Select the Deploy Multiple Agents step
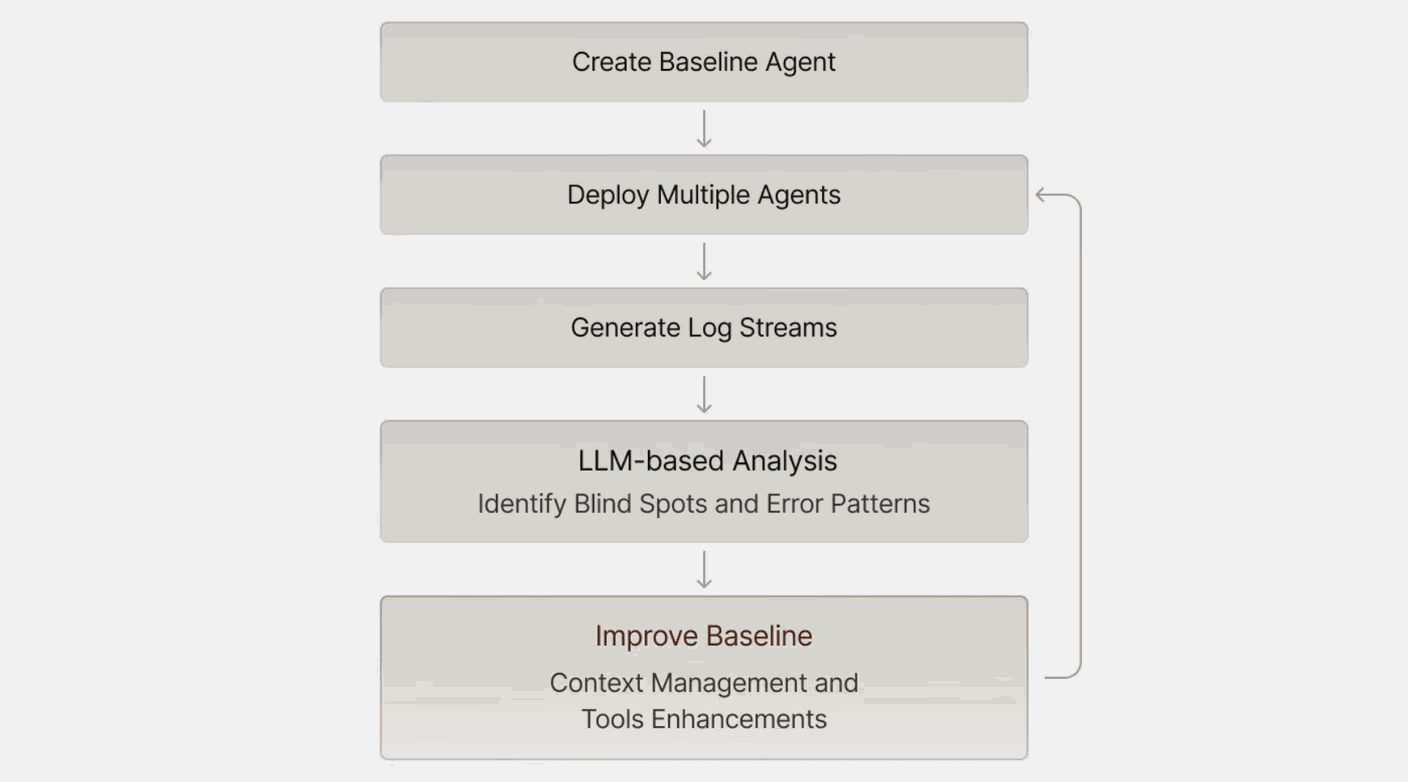The image size is (1408, 782). point(703,195)
